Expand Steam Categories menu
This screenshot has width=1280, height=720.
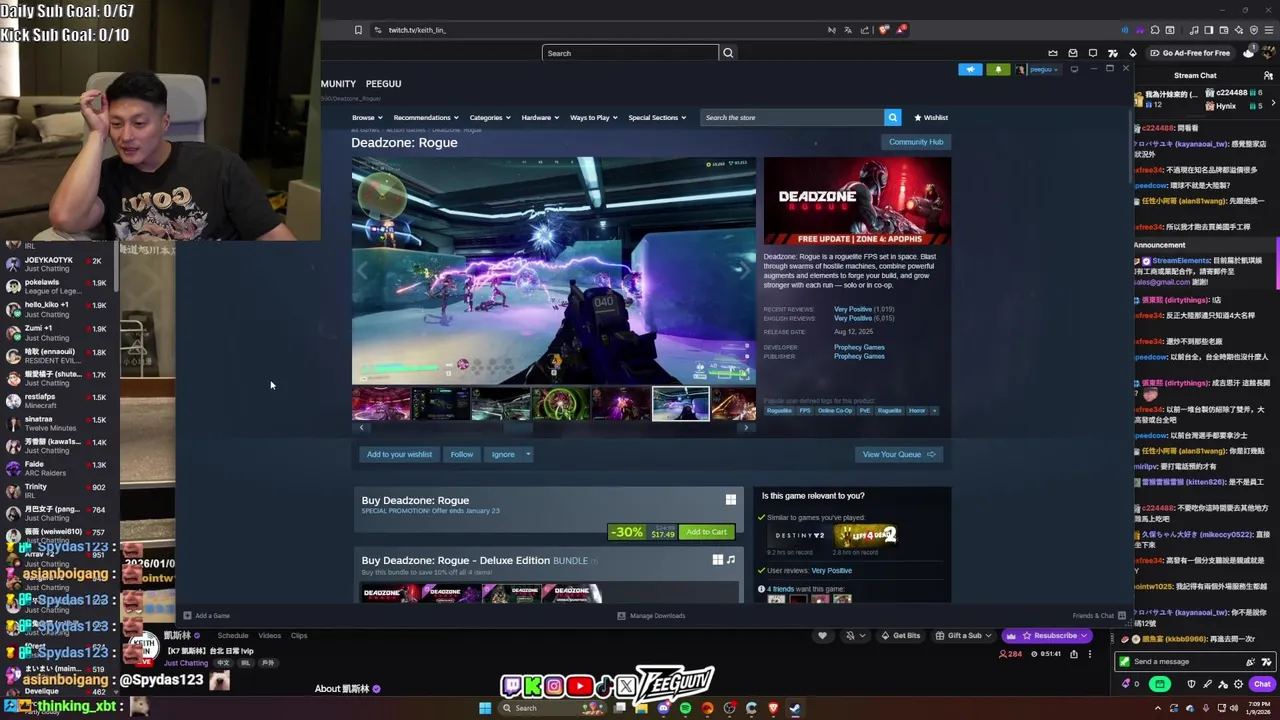coord(490,117)
